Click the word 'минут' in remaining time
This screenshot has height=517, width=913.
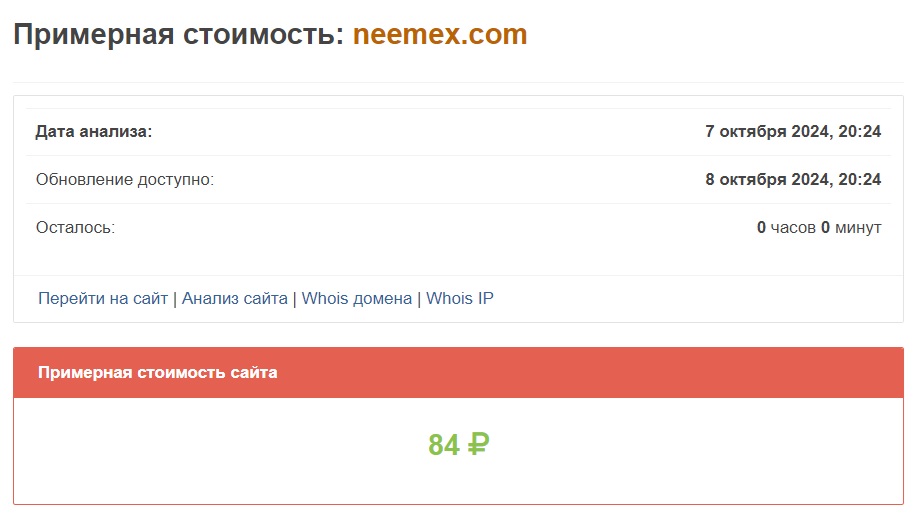click(858, 227)
